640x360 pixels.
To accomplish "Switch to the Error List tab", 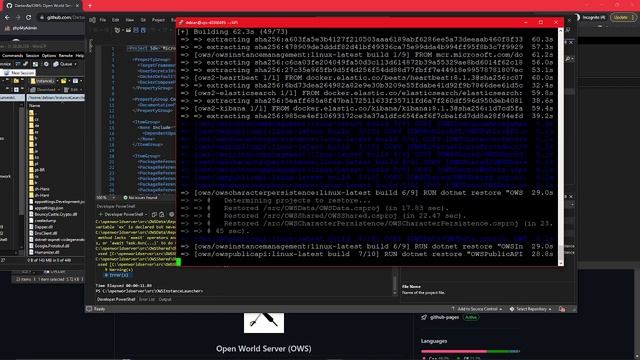I will tap(147, 300).
